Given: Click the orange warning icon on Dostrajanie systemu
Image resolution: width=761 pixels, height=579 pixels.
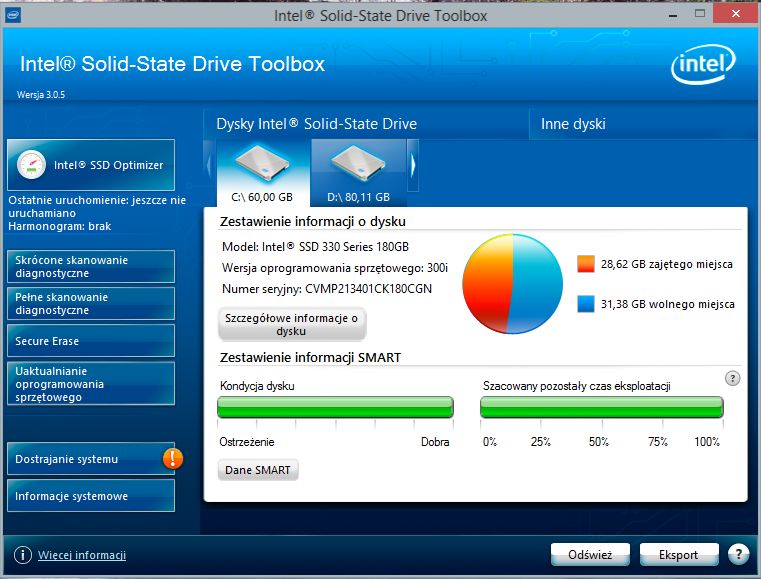Looking at the screenshot, I should coord(173,458).
